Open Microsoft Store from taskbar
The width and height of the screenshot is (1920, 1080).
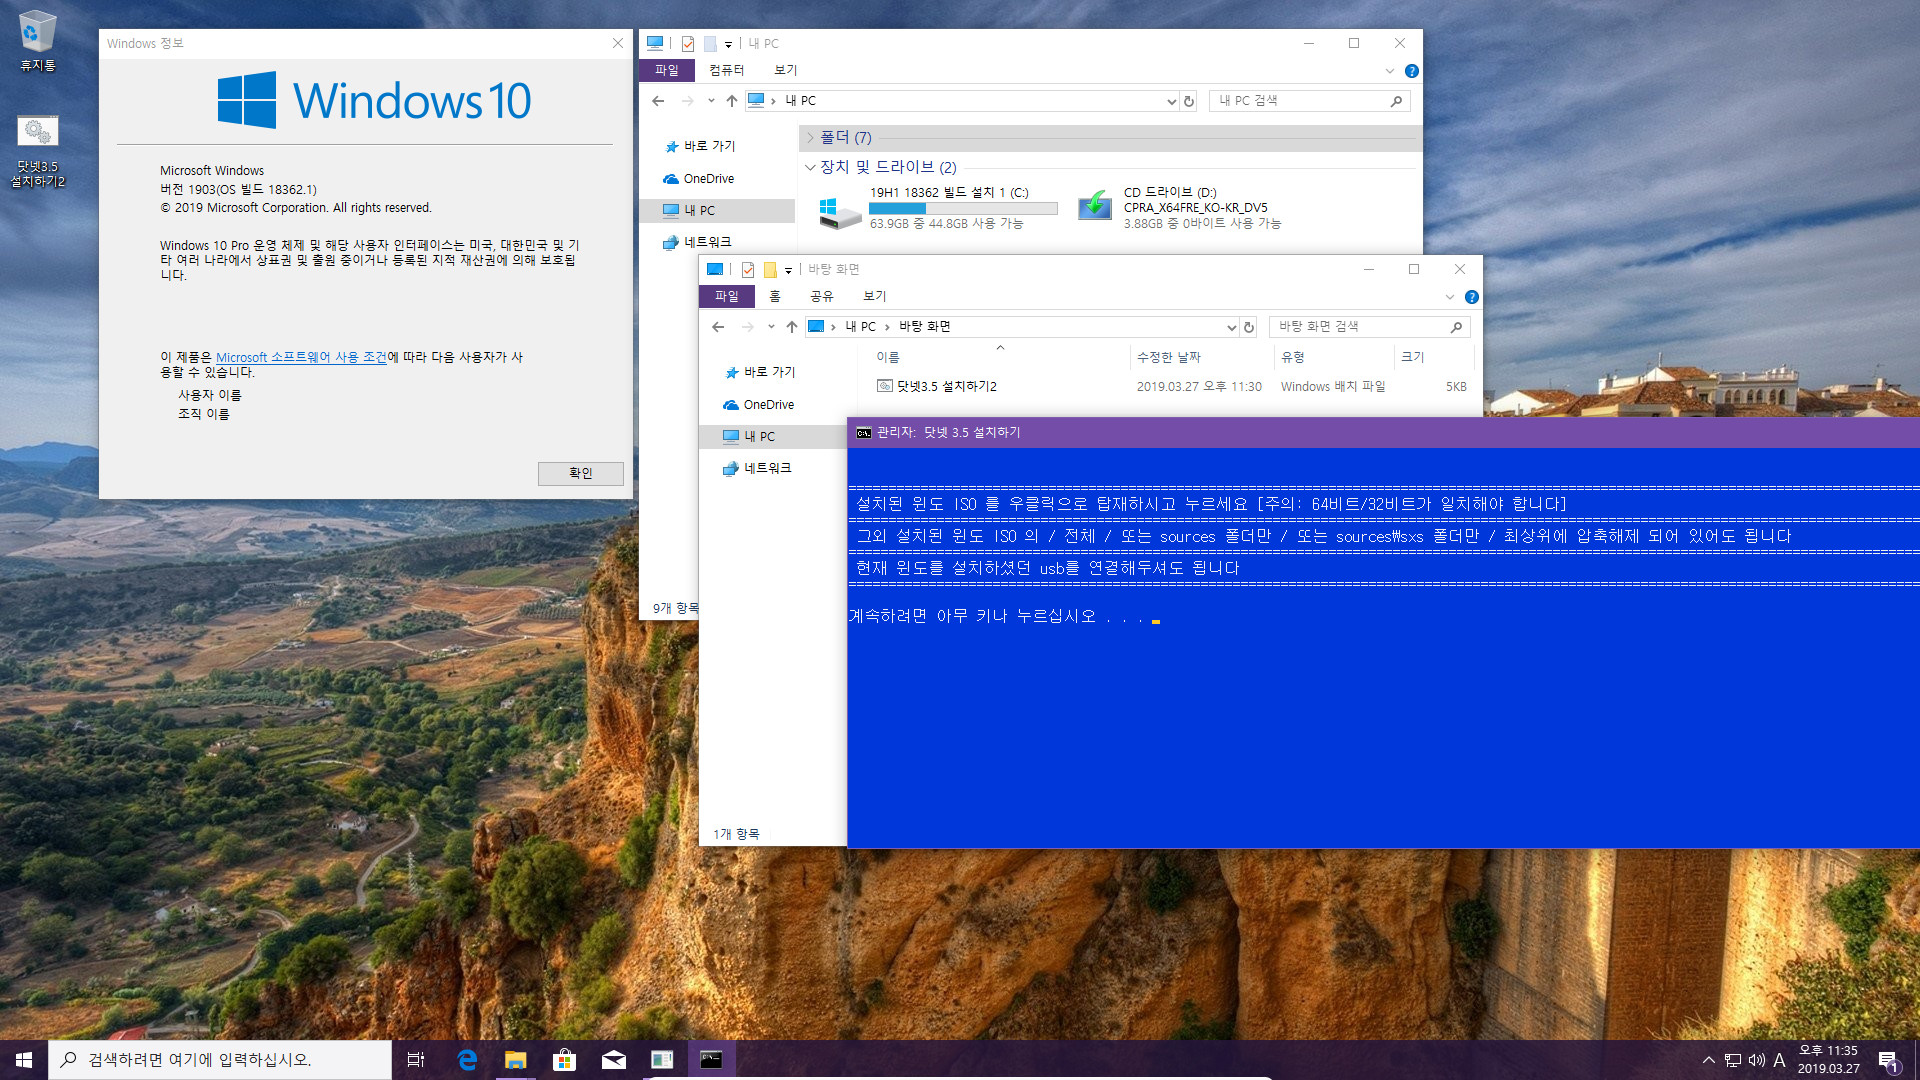click(564, 1060)
